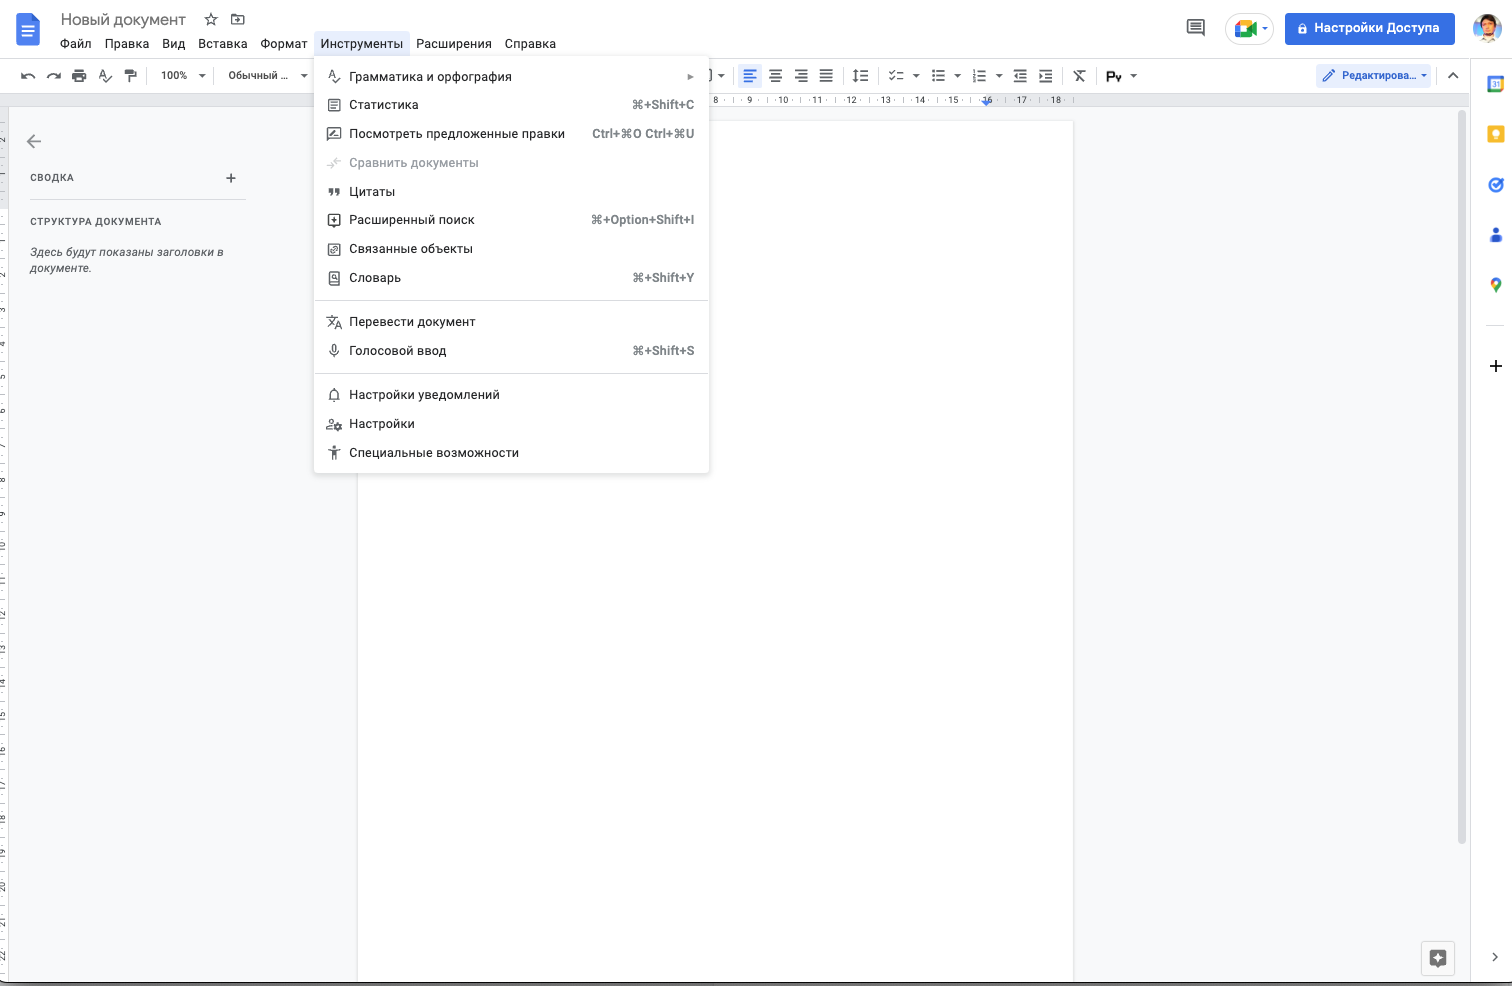Open the zoom 100% dropdown
The width and height of the screenshot is (1512, 986).
point(183,76)
